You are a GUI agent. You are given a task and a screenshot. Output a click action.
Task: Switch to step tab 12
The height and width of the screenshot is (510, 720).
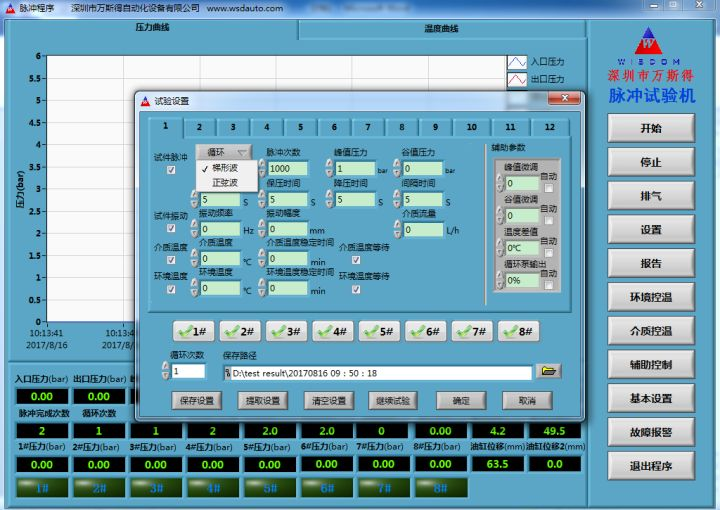tap(550, 127)
